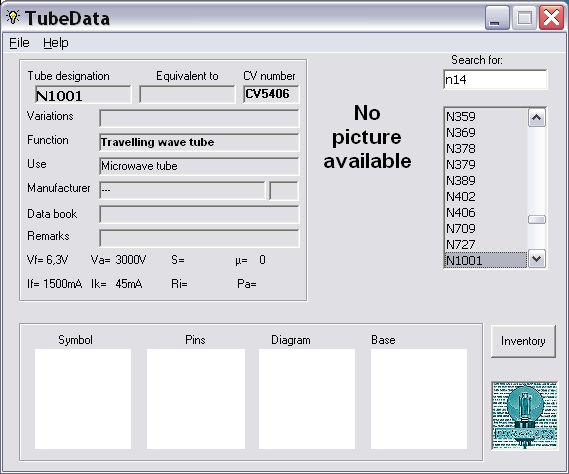Click the tube logo image
The width and height of the screenshot is (569, 474).
524,415
